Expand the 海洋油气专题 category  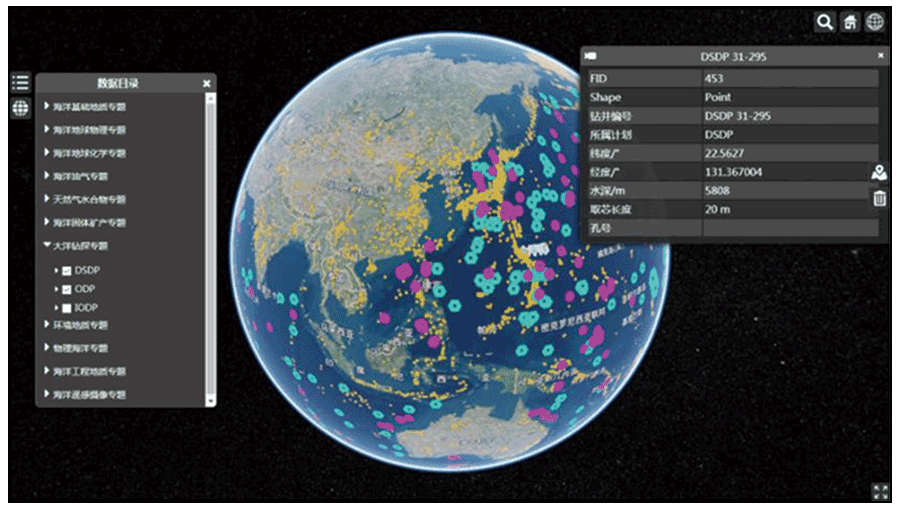pyautogui.click(x=47, y=176)
